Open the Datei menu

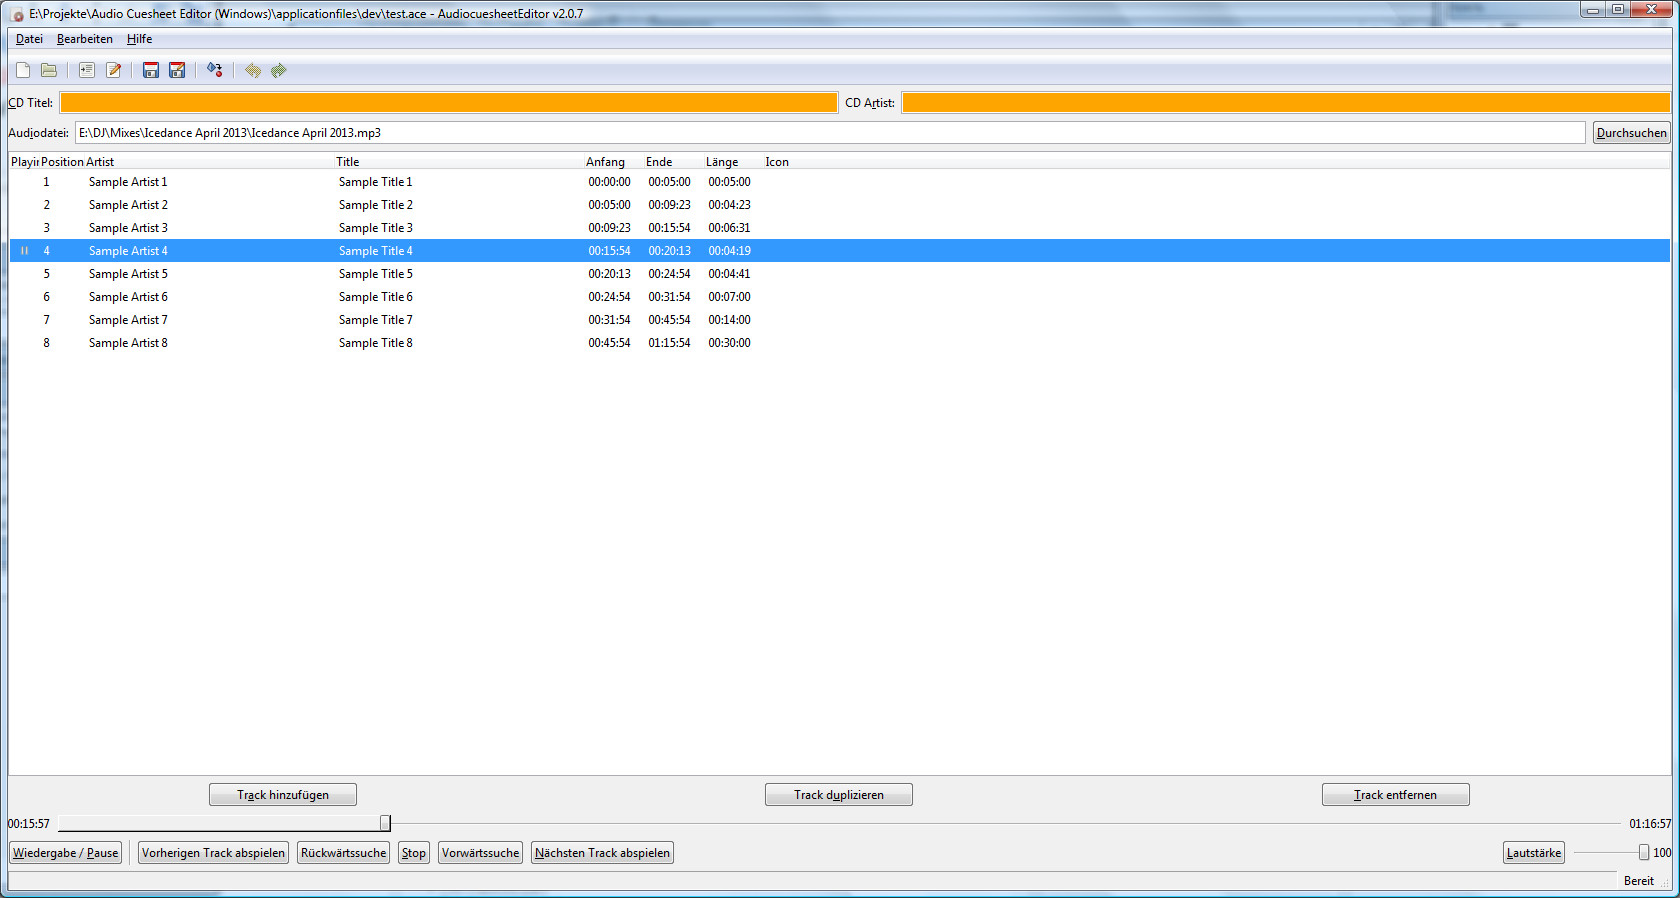point(29,39)
